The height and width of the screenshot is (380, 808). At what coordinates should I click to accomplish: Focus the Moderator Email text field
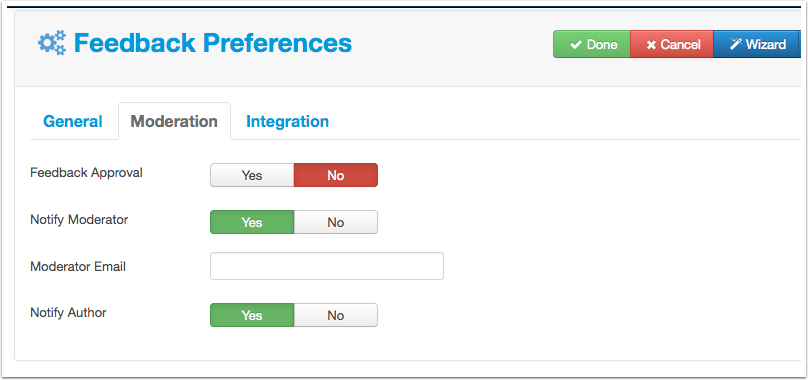(x=327, y=266)
